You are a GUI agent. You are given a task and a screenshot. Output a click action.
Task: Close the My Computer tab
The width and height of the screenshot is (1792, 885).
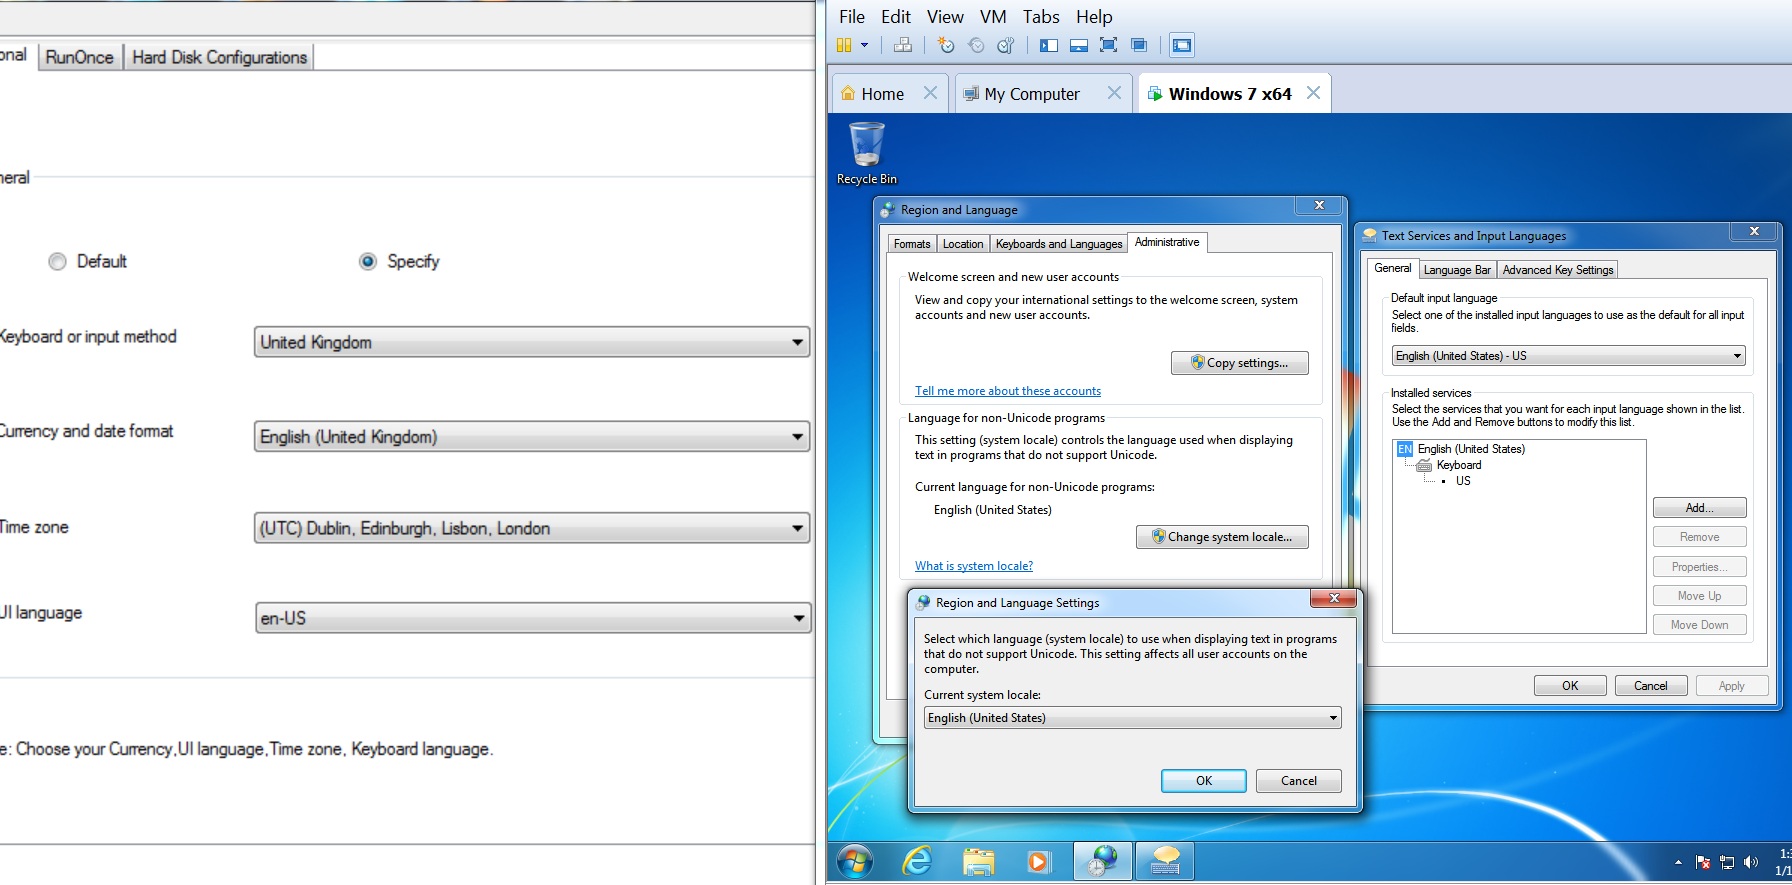(x=1114, y=93)
